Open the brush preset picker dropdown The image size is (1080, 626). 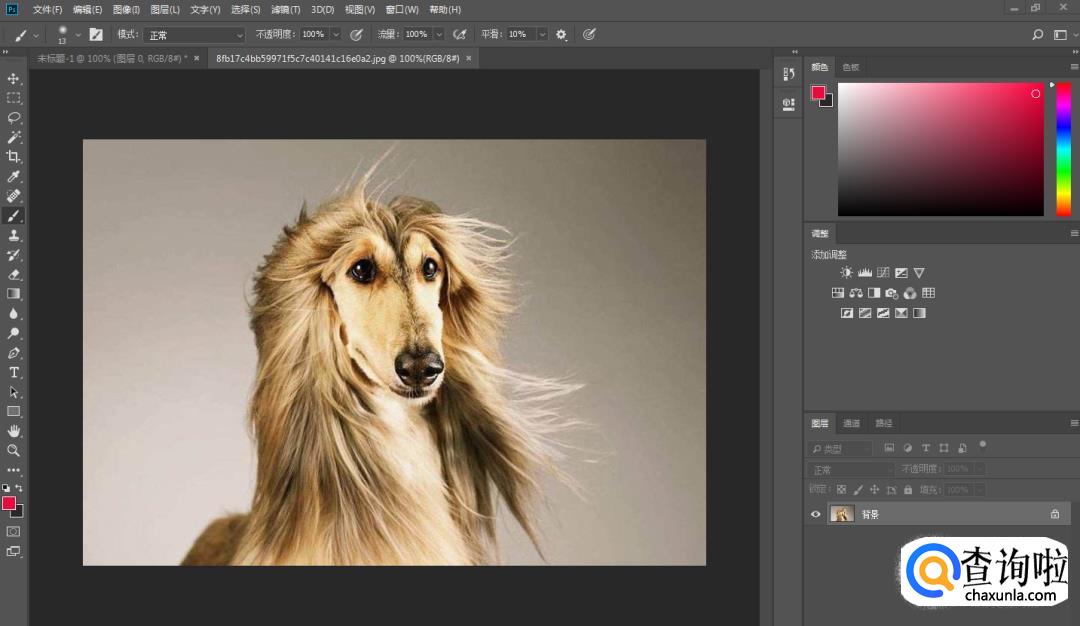pyautogui.click(x=78, y=34)
